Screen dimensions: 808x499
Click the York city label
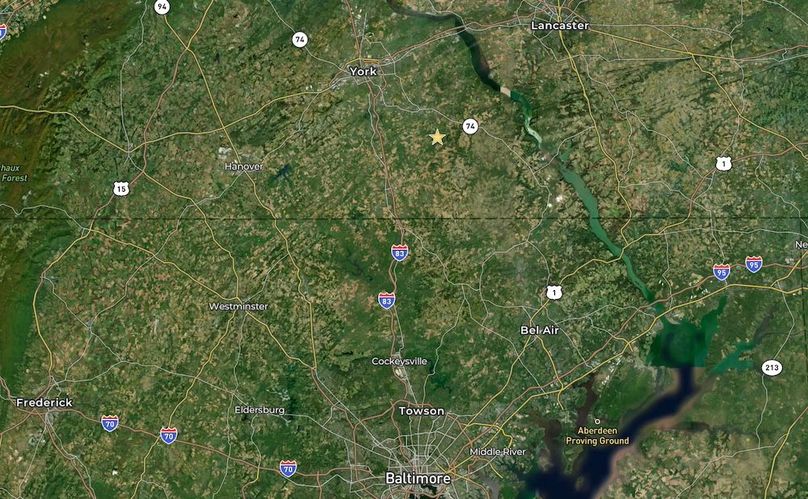click(x=363, y=71)
